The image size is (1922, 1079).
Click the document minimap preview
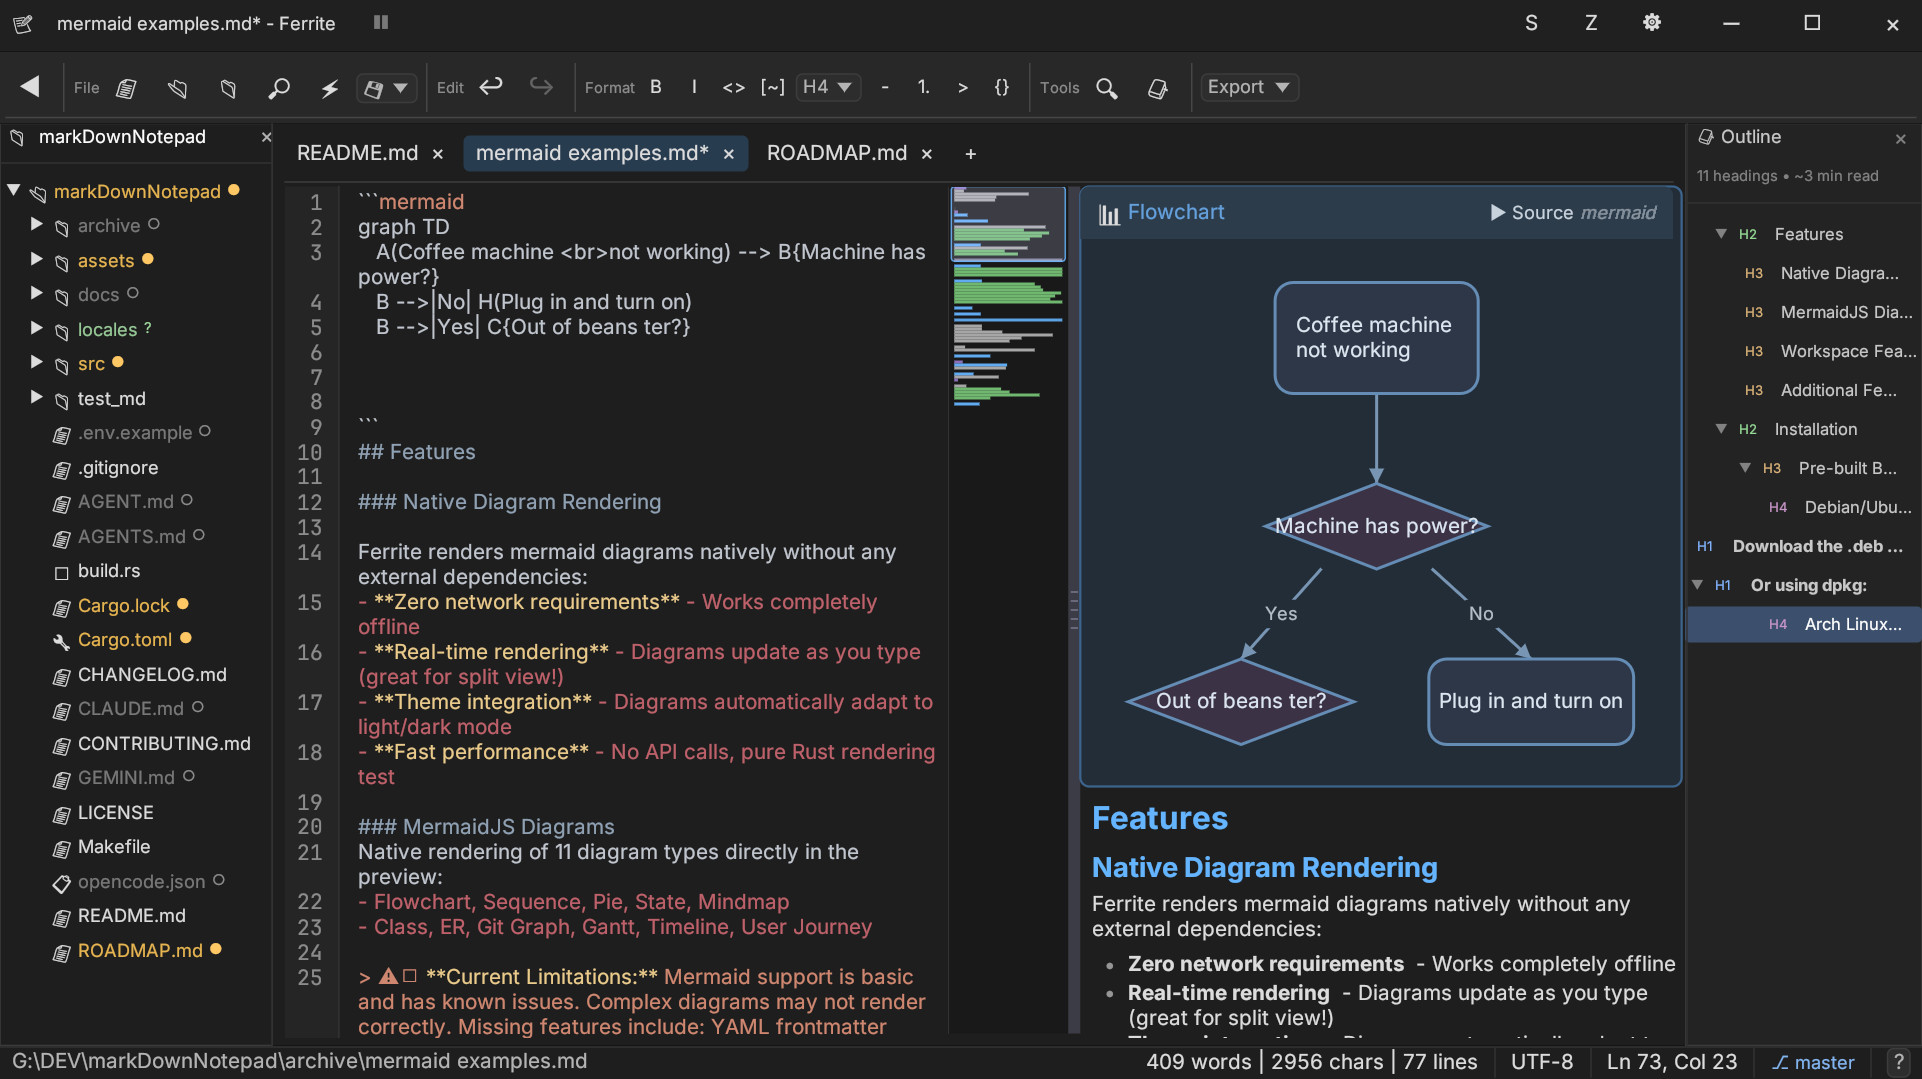pos(1007,300)
